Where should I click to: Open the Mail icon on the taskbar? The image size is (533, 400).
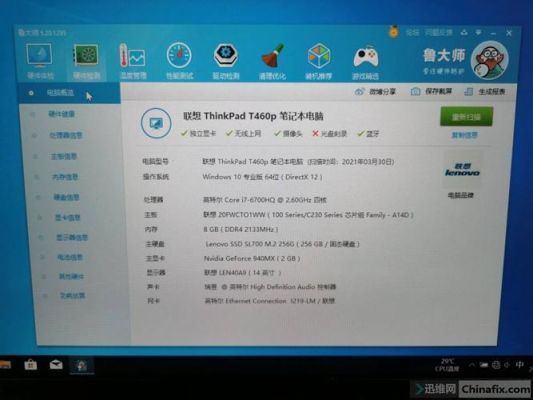pyautogui.click(x=56, y=365)
